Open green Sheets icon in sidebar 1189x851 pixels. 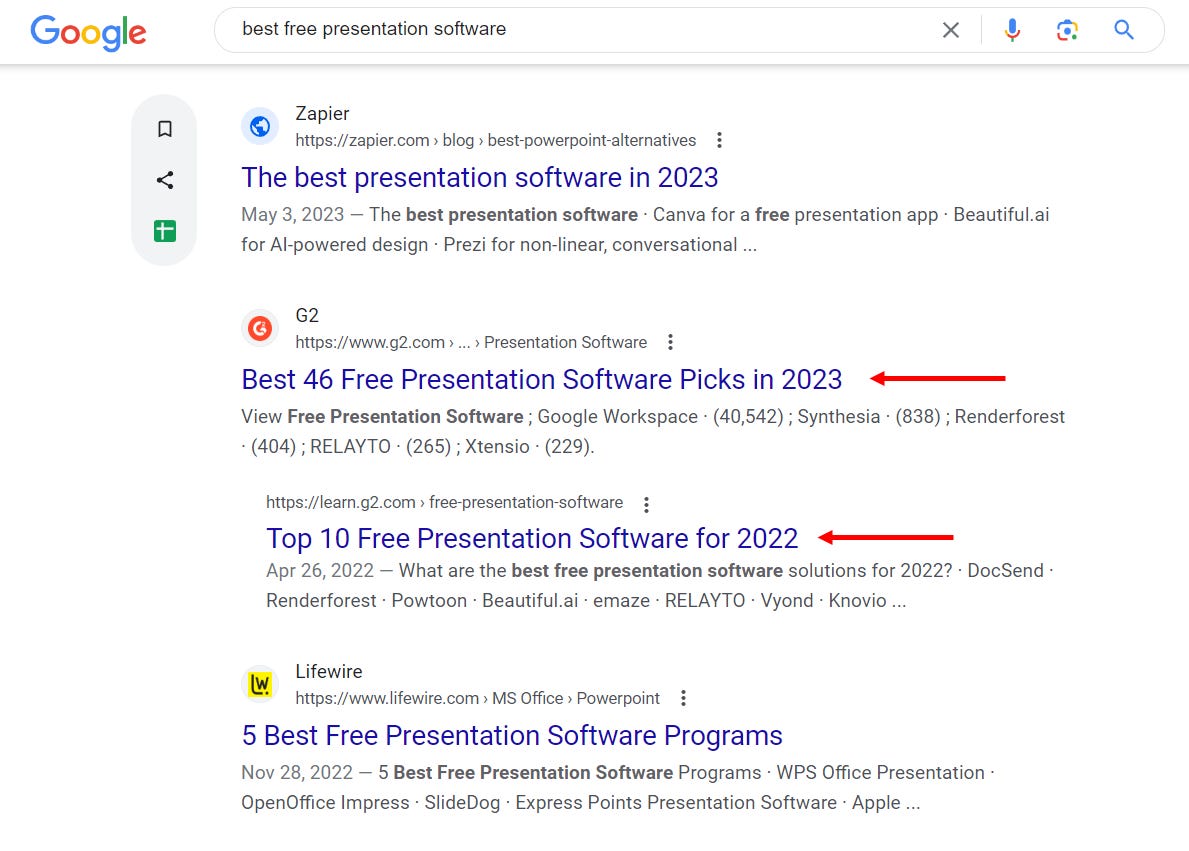[x=165, y=231]
